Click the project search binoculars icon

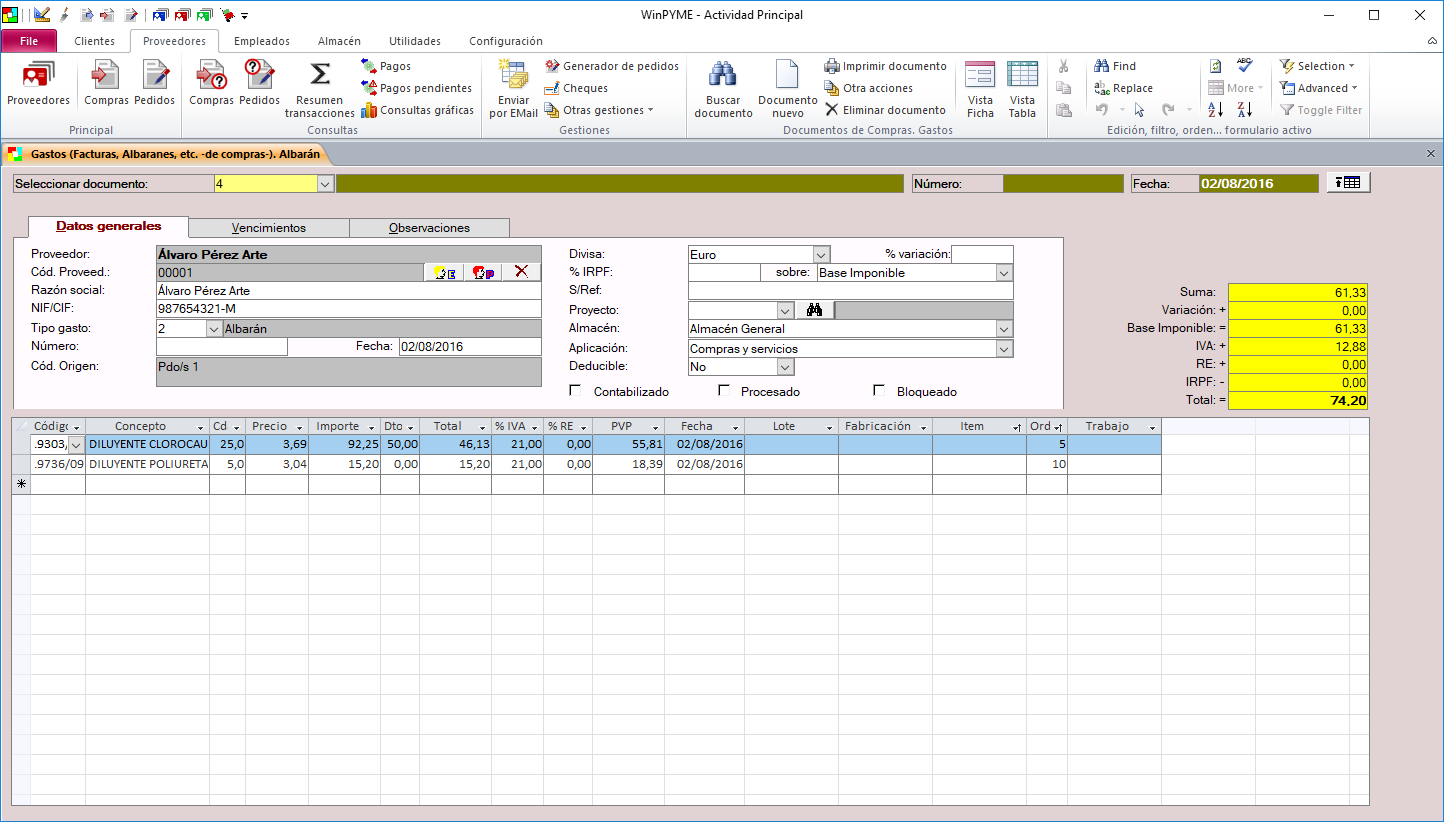(814, 311)
